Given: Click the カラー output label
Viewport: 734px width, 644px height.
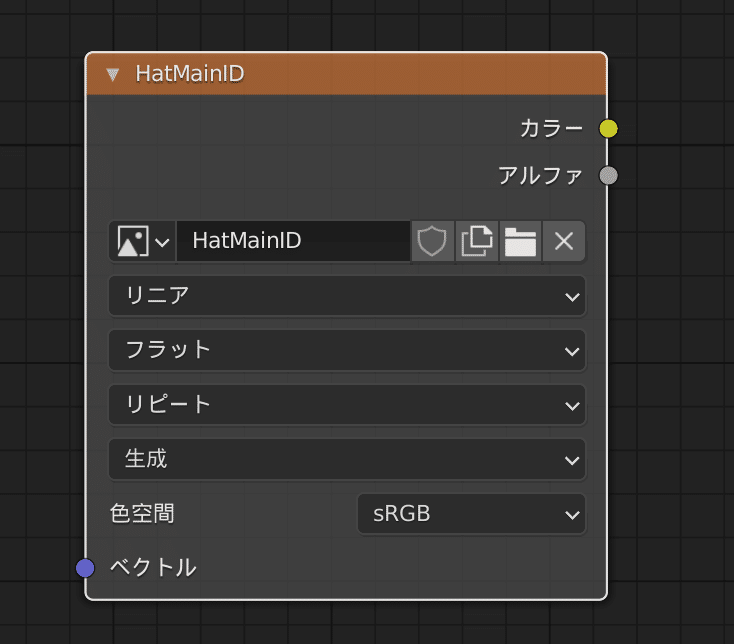Looking at the screenshot, I should coord(551,128).
